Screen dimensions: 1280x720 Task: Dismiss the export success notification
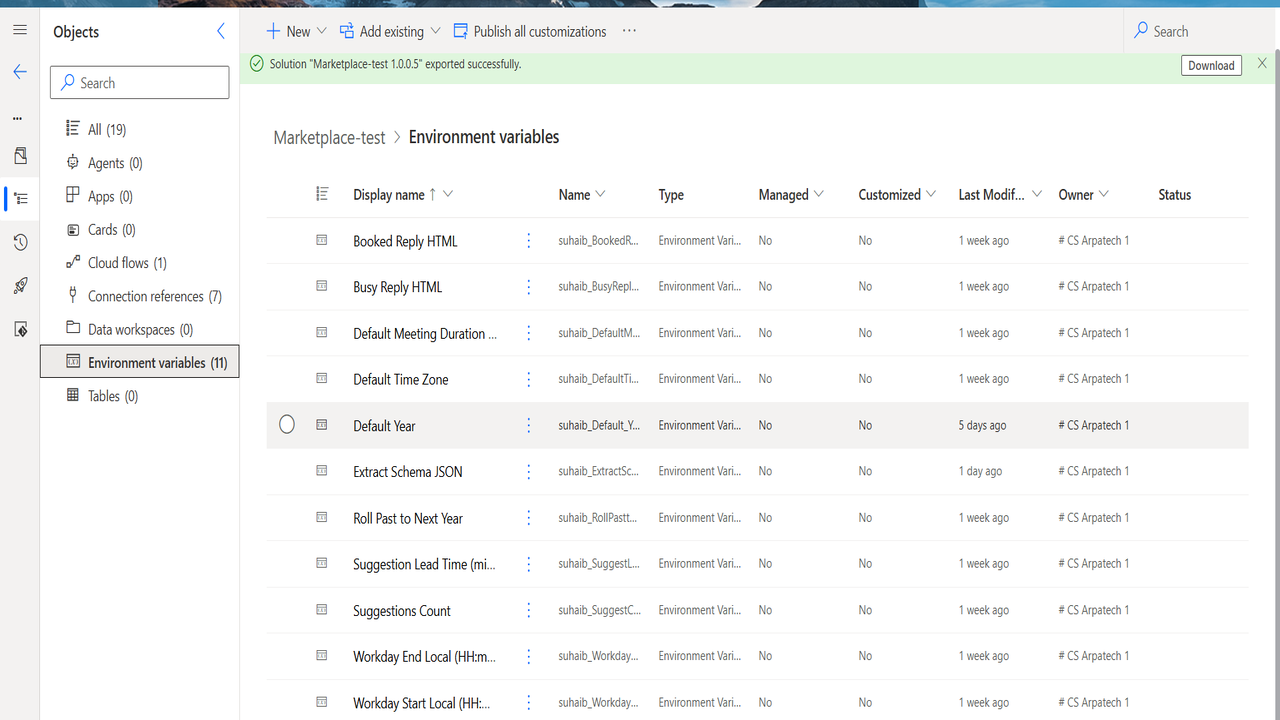click(1262, 64)
